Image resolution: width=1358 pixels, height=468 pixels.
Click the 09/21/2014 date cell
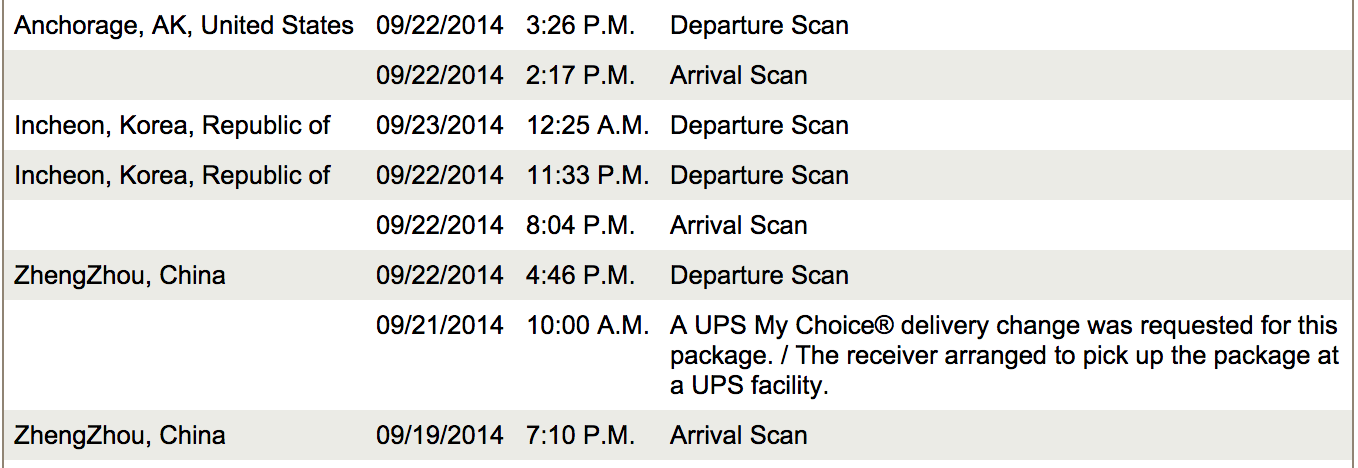click(x=440, y=325)
